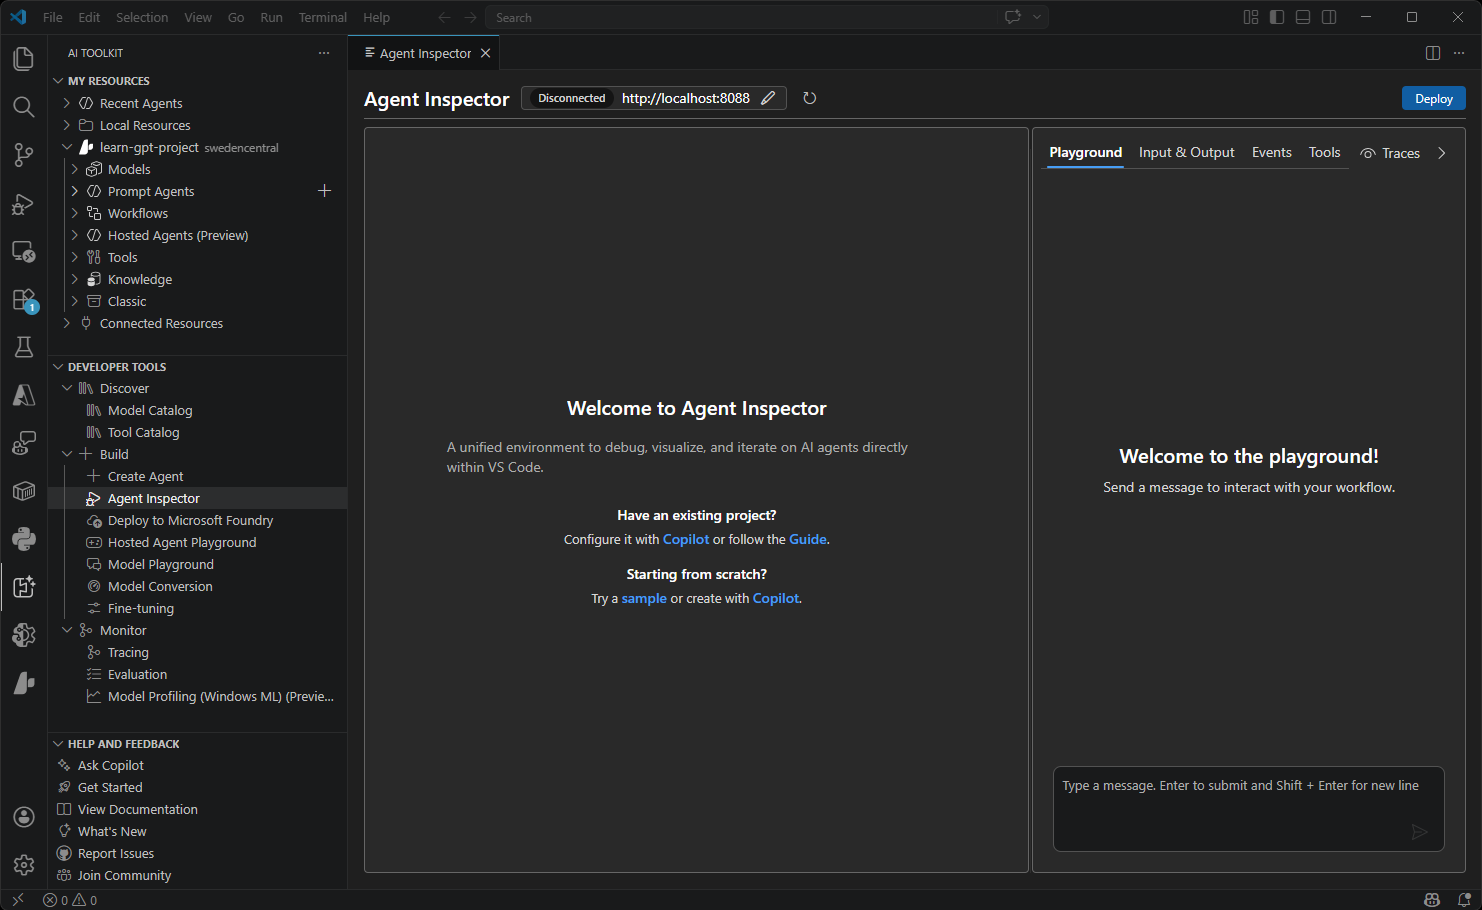1482x910 pixels.
Task: Click the pencil icon to edit endpoint URL
Action: (x=768, y=98)
